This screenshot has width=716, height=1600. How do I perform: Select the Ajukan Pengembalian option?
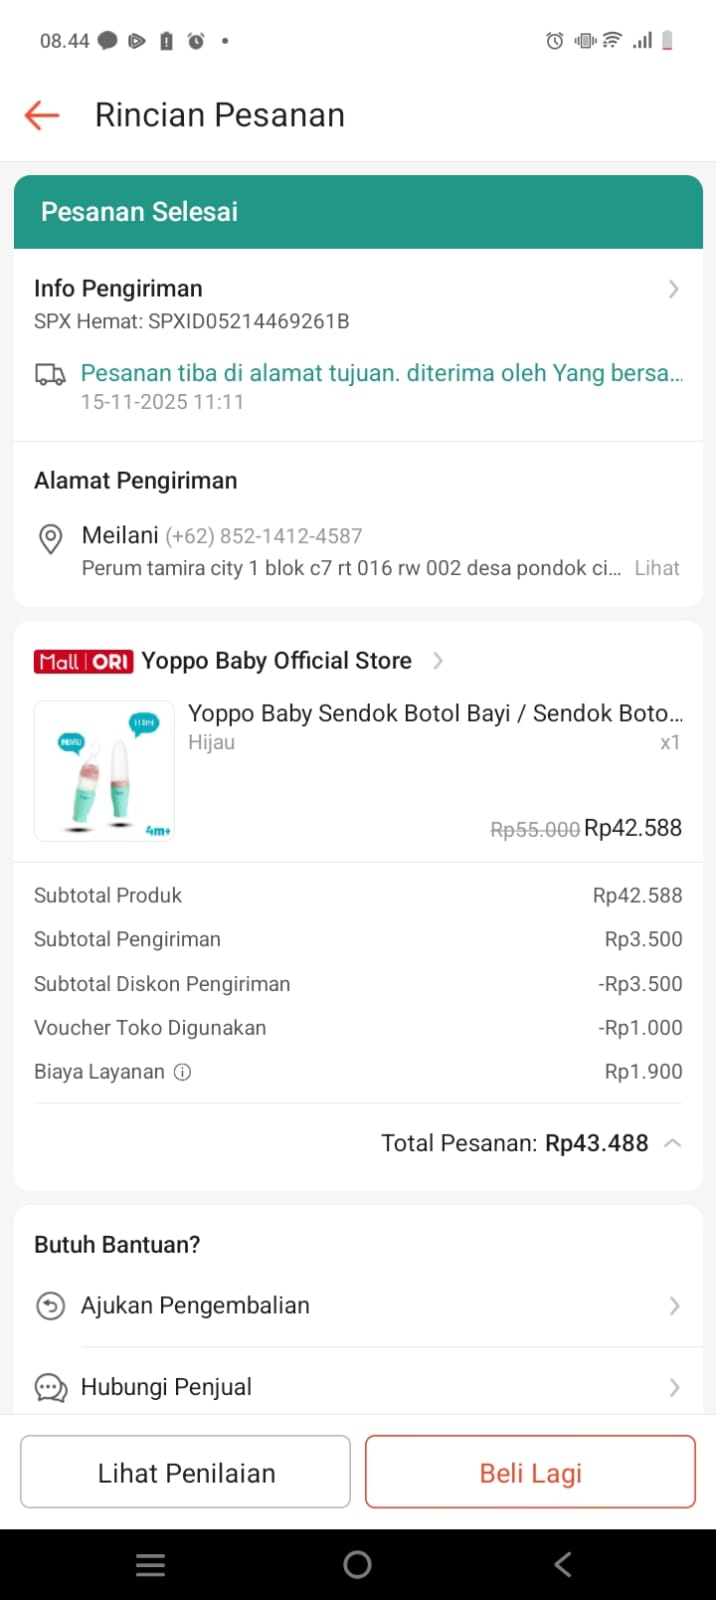pyautogui.click(x=196, y=1306)
